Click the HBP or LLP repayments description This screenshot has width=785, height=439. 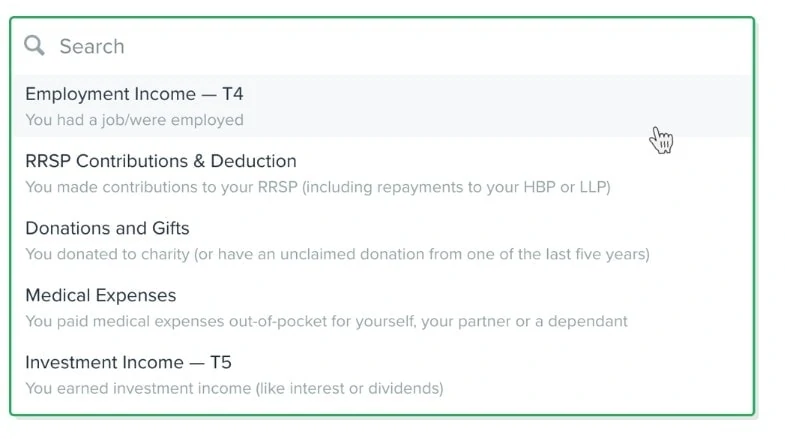[317, 187]
